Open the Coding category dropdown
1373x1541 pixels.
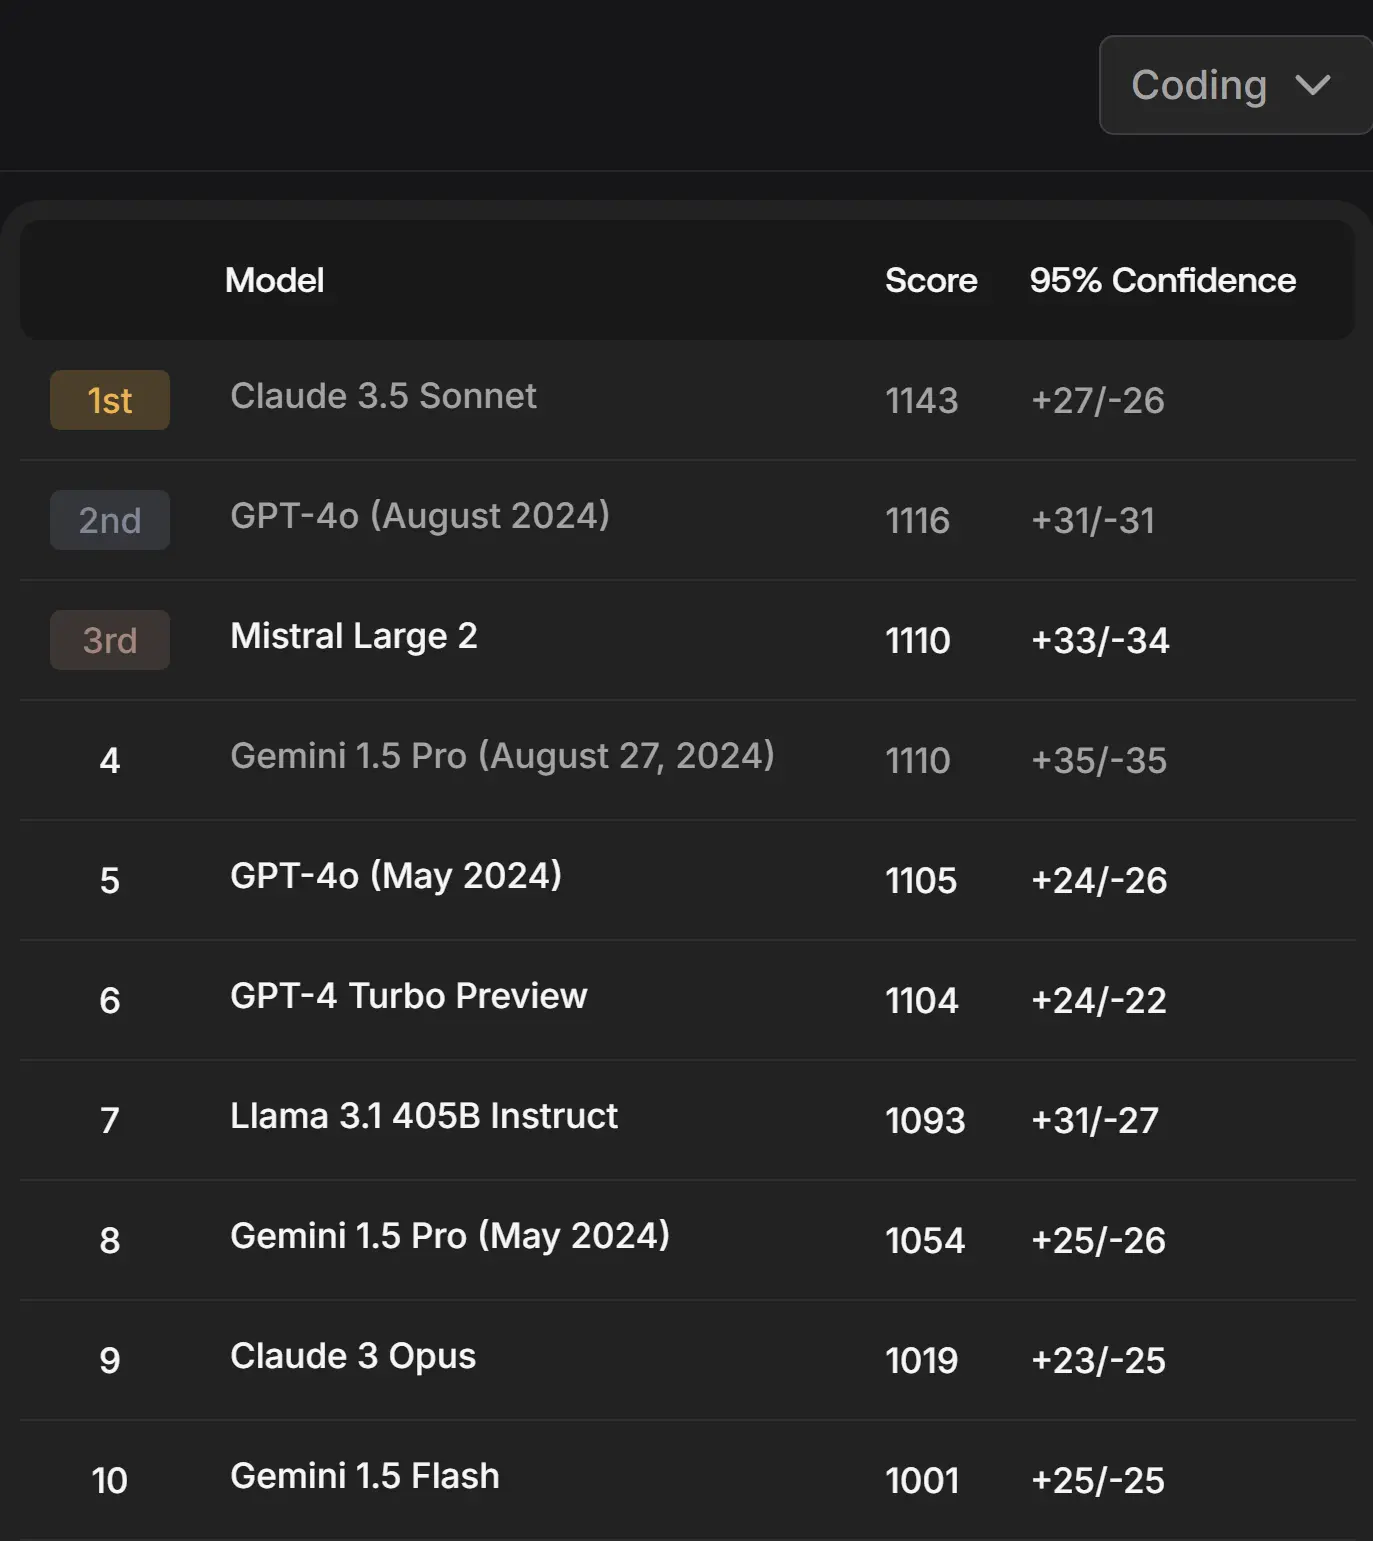[1236, 85]
